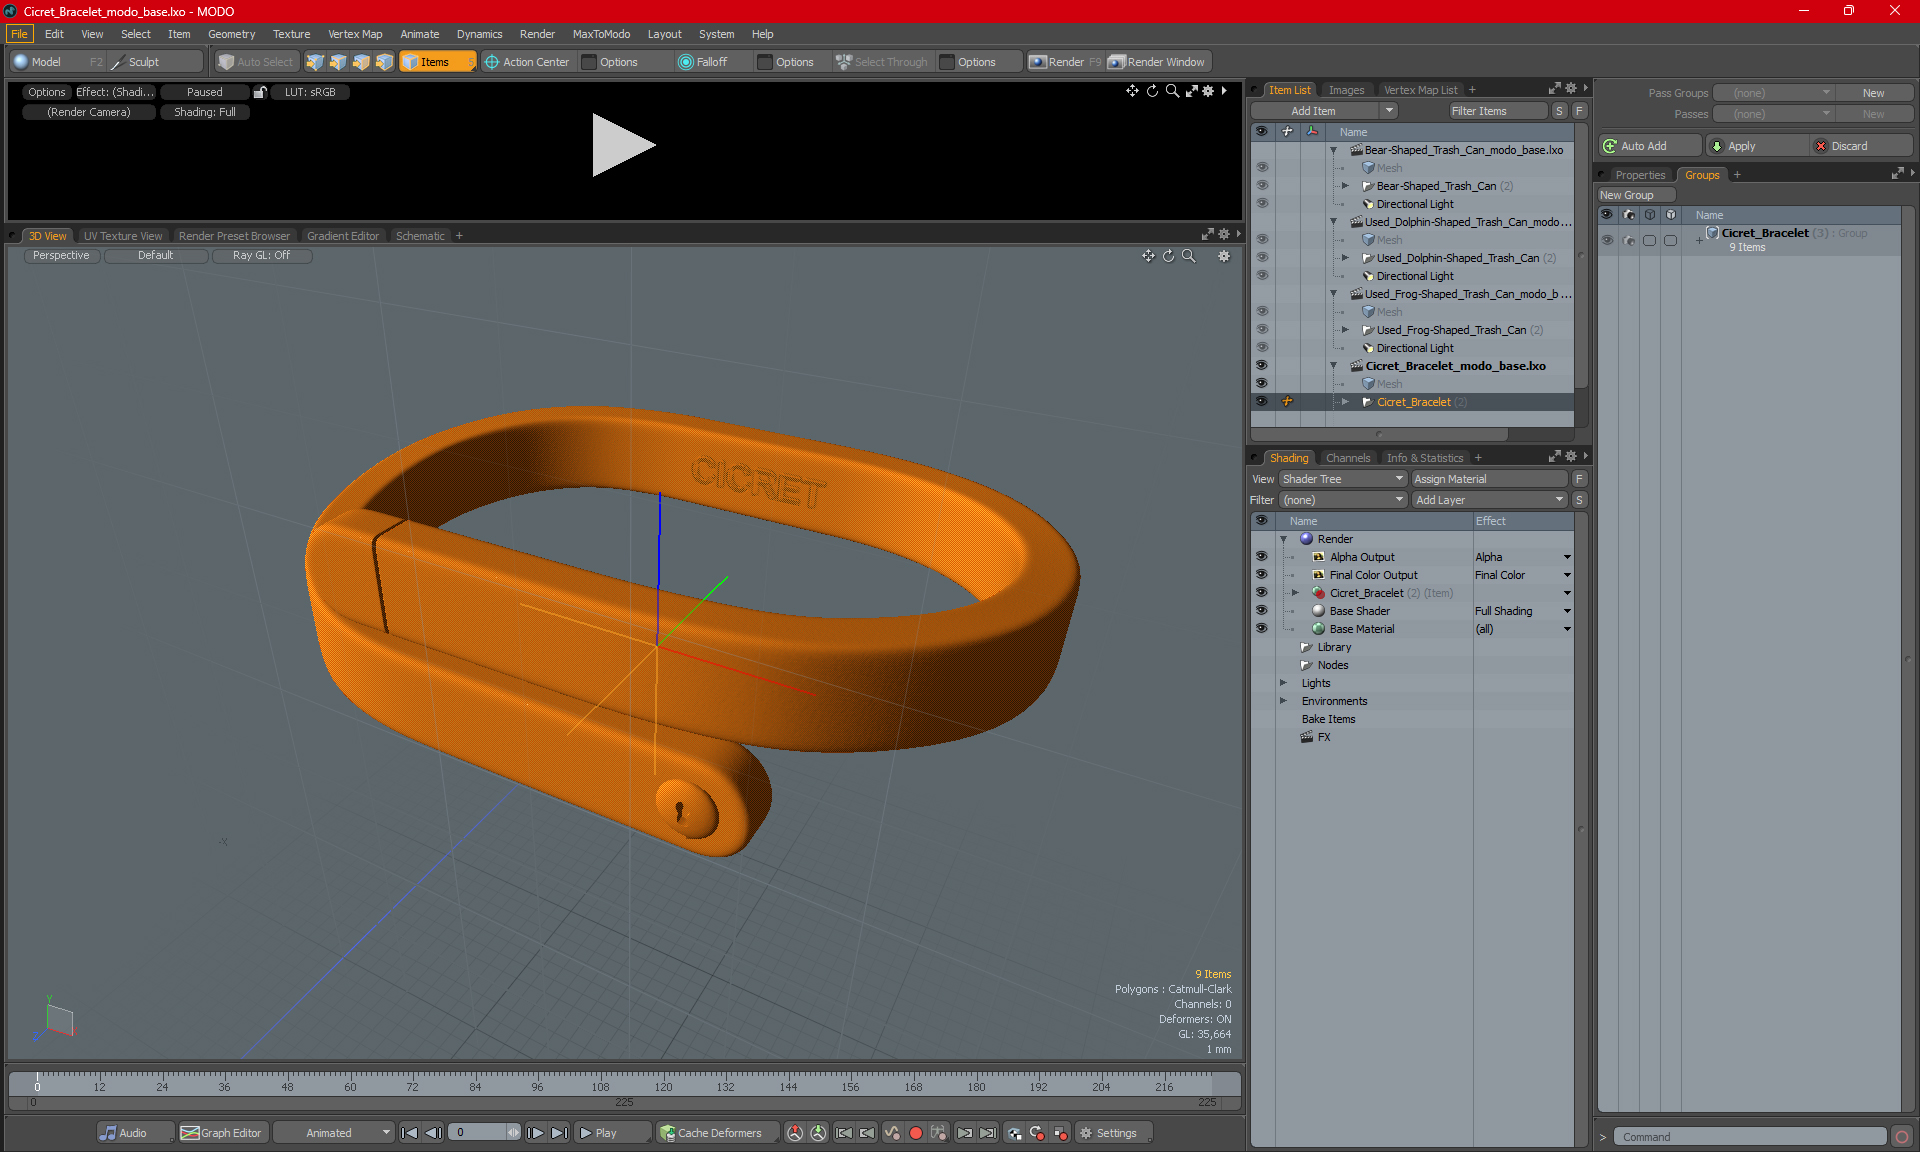Click the Command input field
This screenshot has height=1152, width=1920.
click(x=1750, y=1137)
